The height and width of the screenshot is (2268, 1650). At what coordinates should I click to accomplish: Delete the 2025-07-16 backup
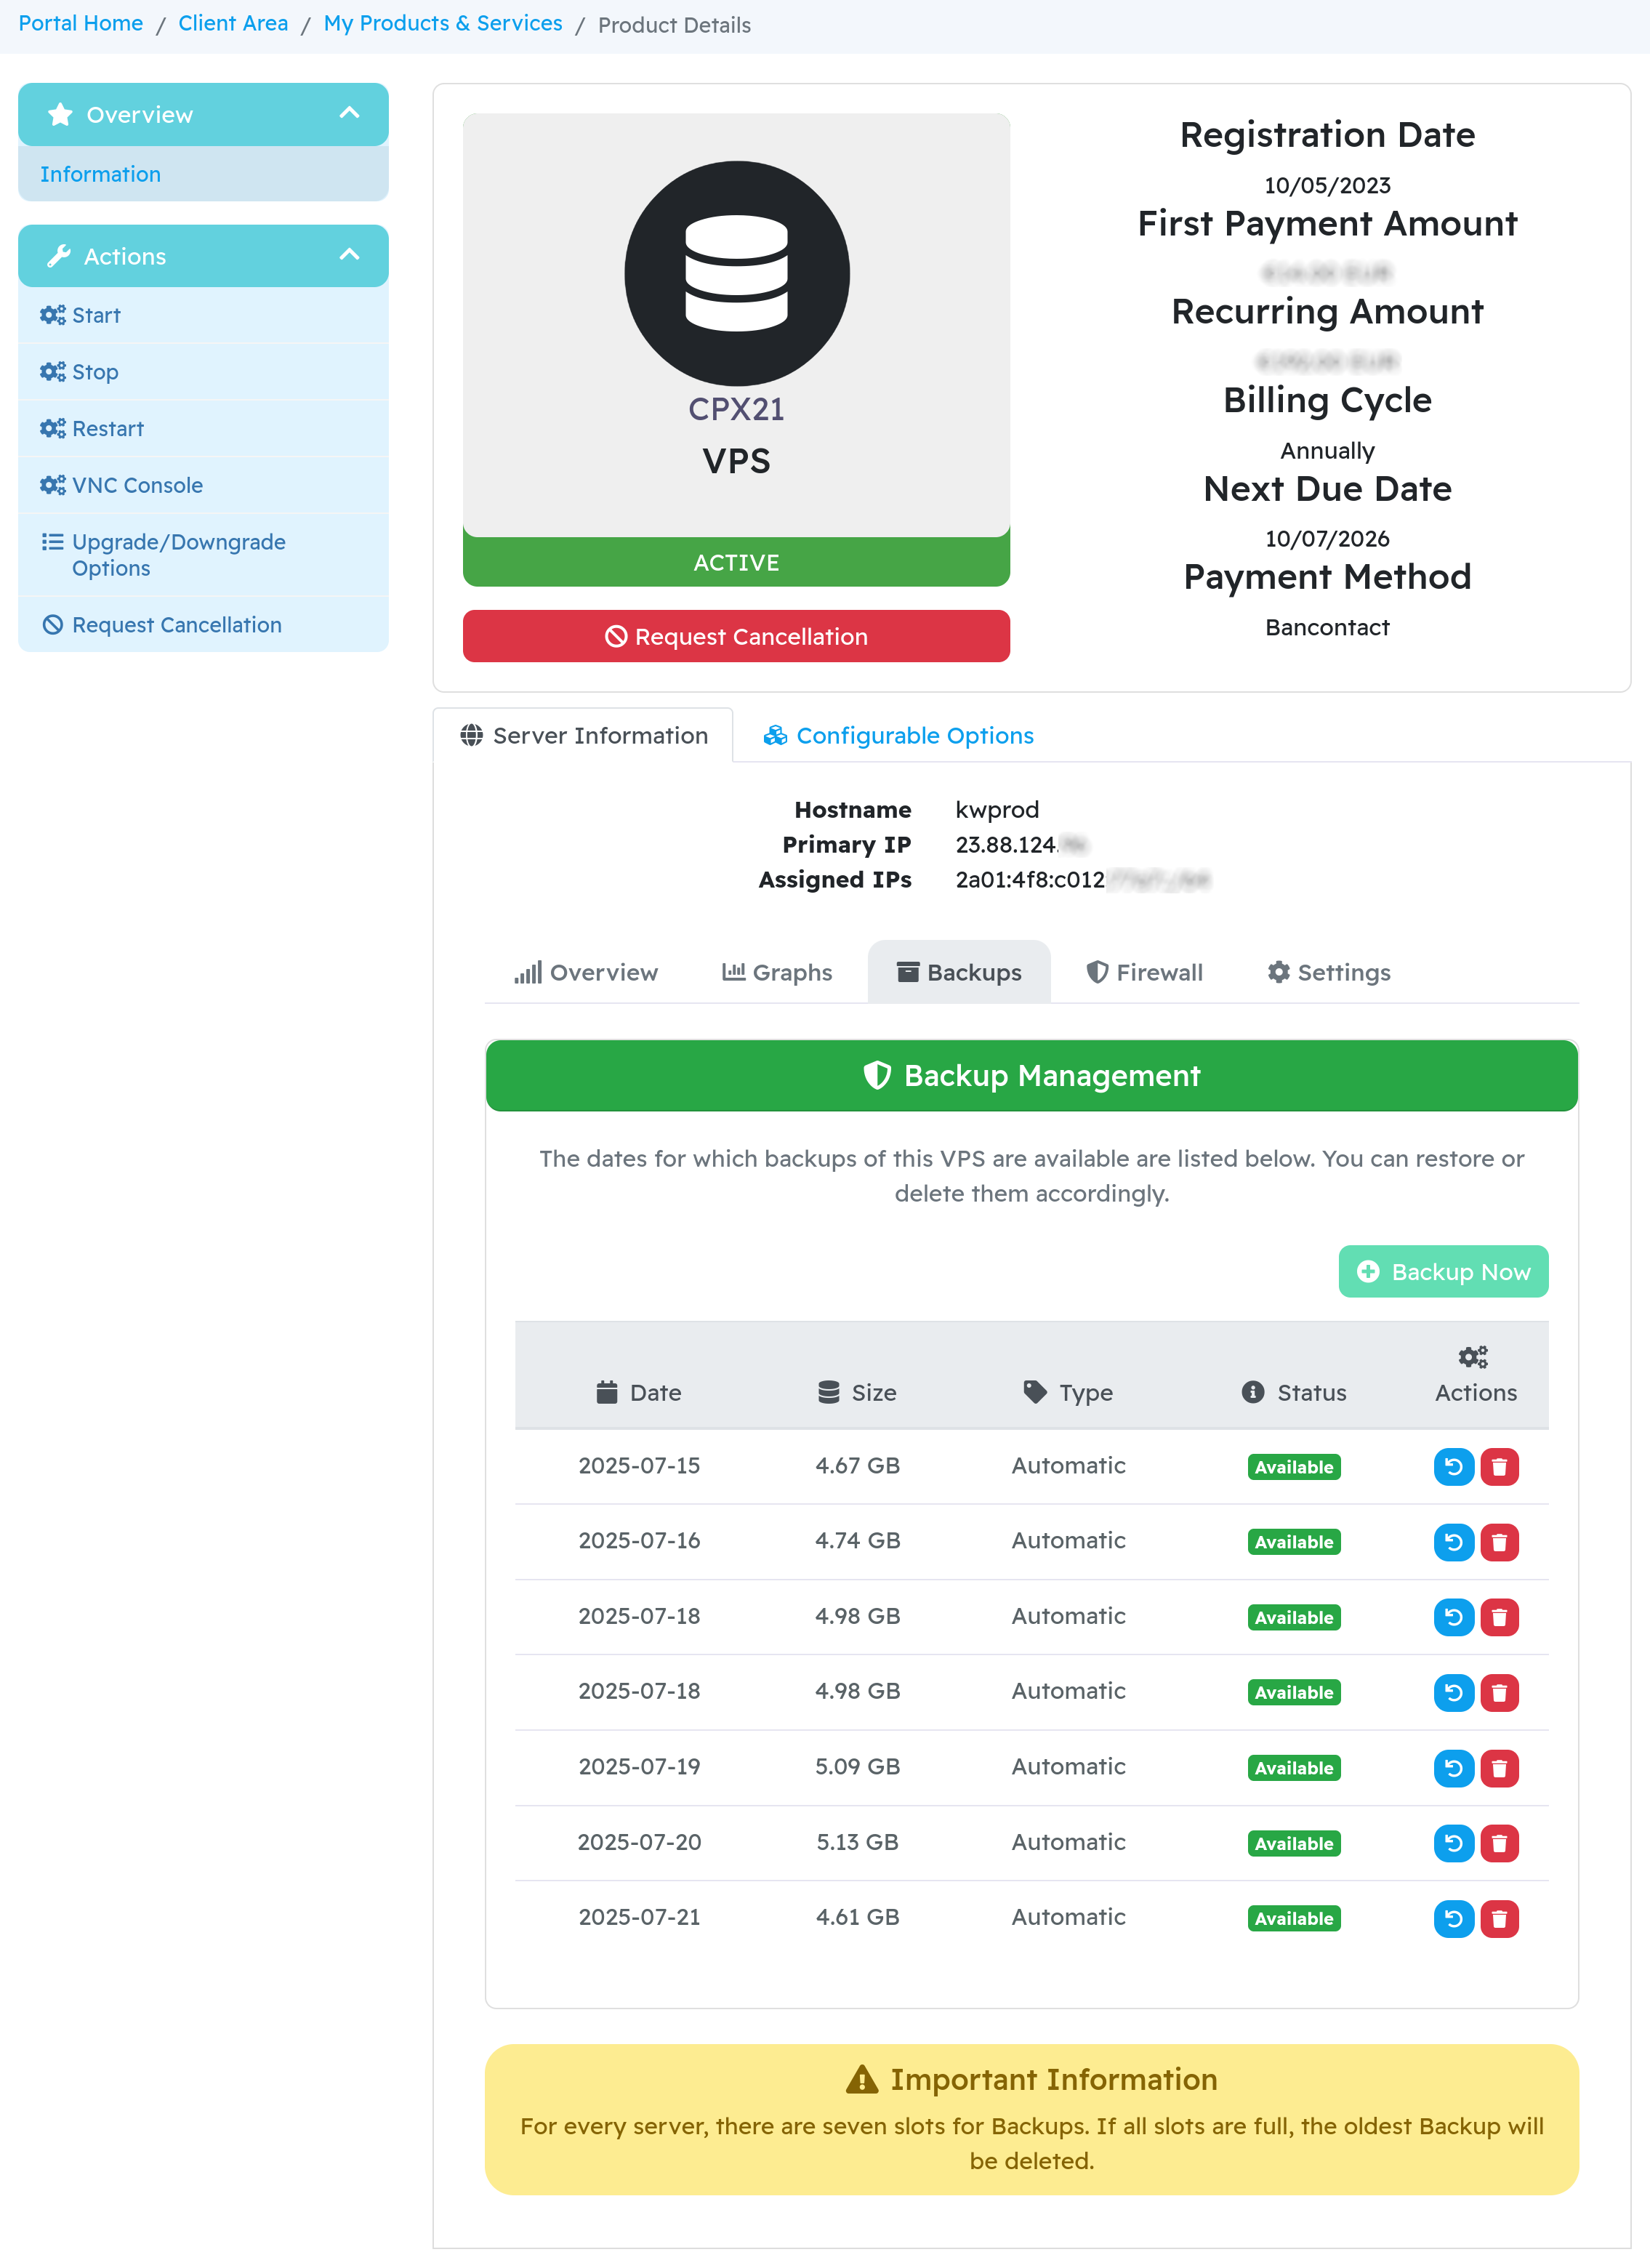(x=1499, y=1541)
